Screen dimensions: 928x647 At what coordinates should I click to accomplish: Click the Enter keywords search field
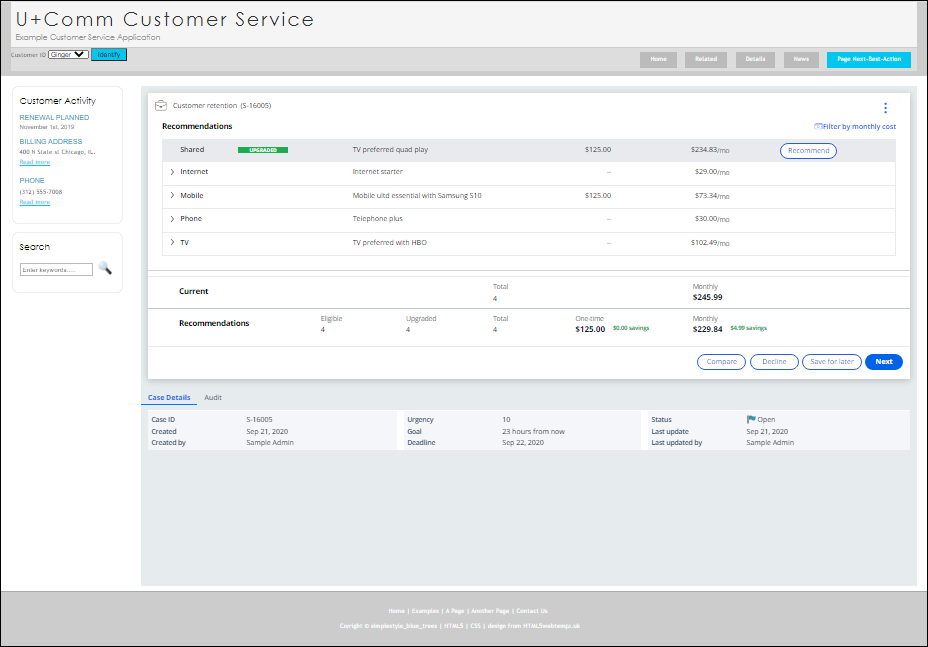tap(55, 268)
